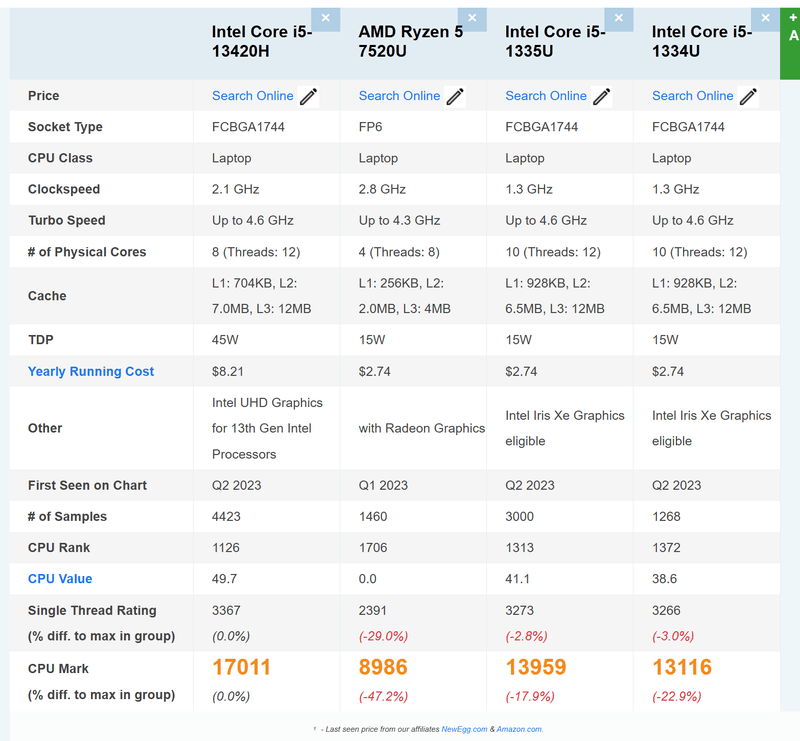Click CPU Value 41.1

click(517, 579)
